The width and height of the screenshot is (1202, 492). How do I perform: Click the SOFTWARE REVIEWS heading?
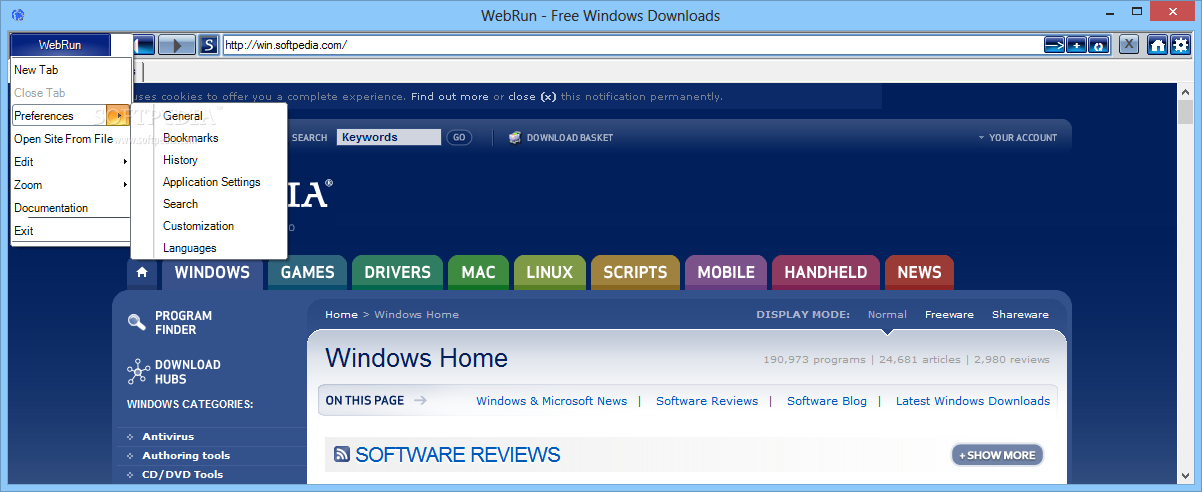(x=458, y=455)
